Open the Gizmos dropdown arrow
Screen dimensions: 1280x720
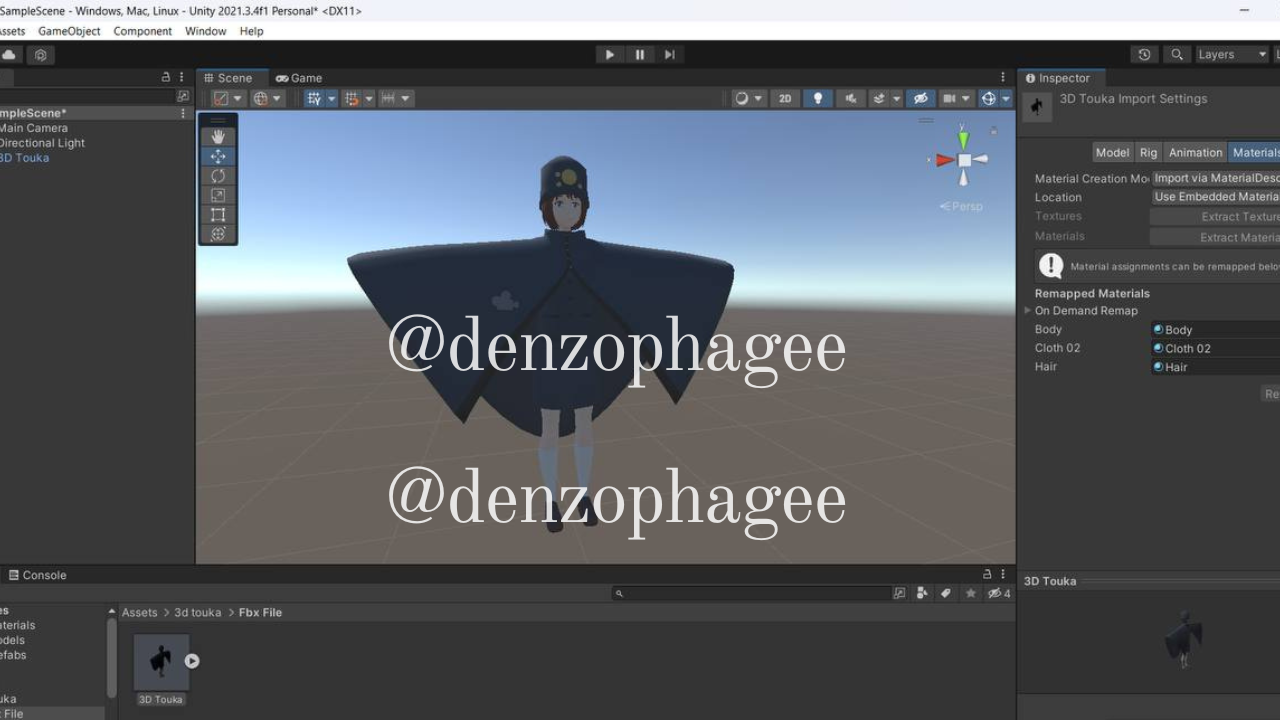point(1006,98)
